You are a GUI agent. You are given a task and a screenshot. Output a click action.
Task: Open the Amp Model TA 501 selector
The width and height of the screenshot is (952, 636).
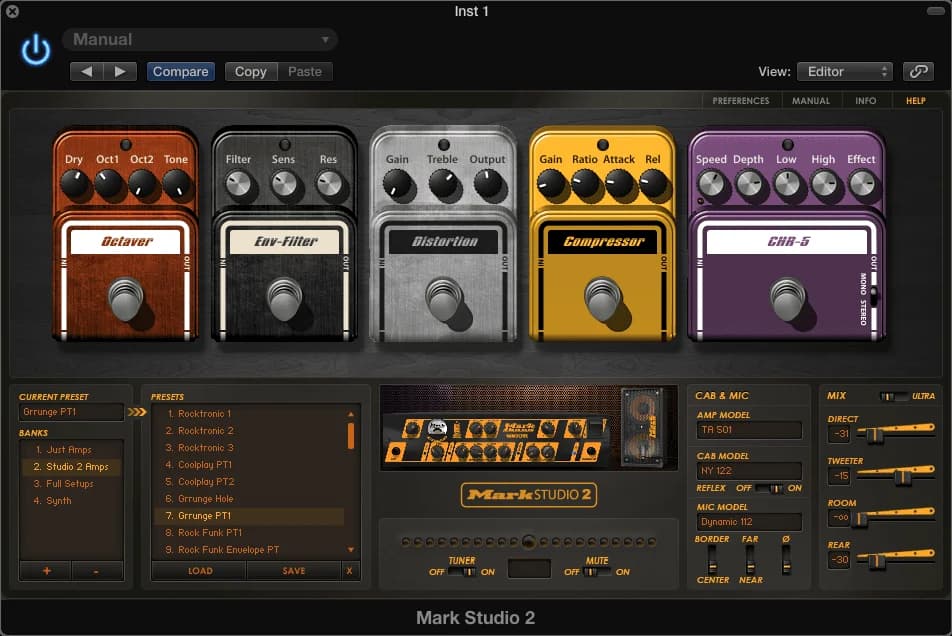749,430
